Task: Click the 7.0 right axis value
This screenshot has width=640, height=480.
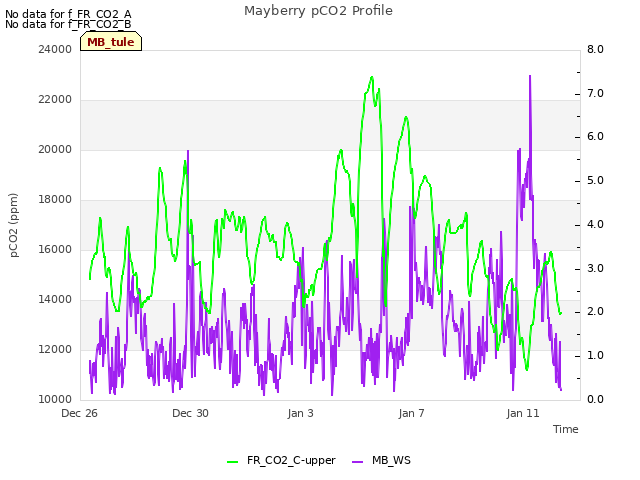Action: point(595,93)
